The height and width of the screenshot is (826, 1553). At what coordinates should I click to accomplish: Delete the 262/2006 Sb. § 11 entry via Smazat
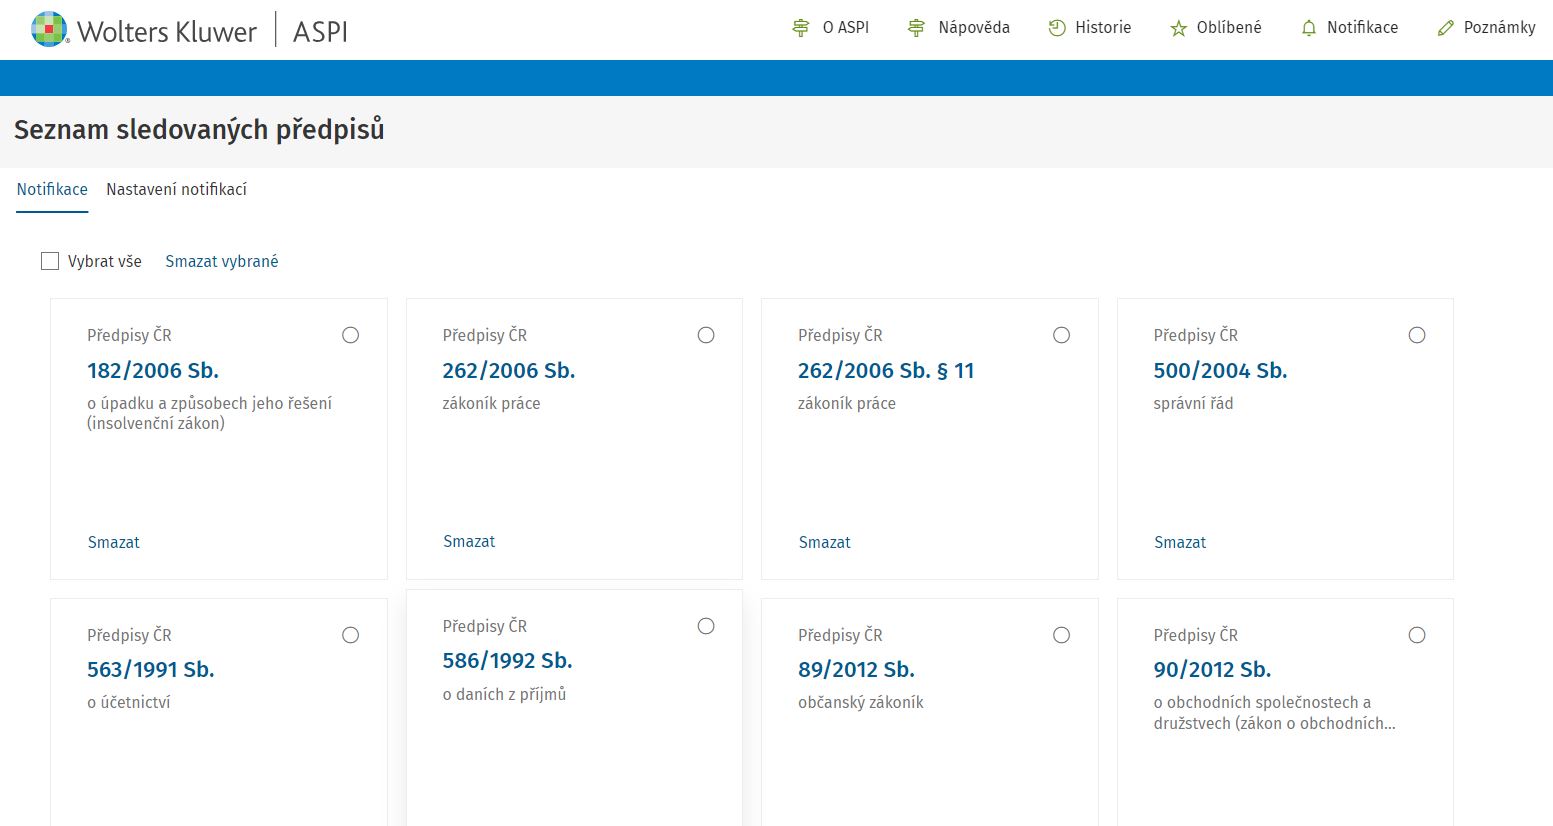tap(824, 542)
